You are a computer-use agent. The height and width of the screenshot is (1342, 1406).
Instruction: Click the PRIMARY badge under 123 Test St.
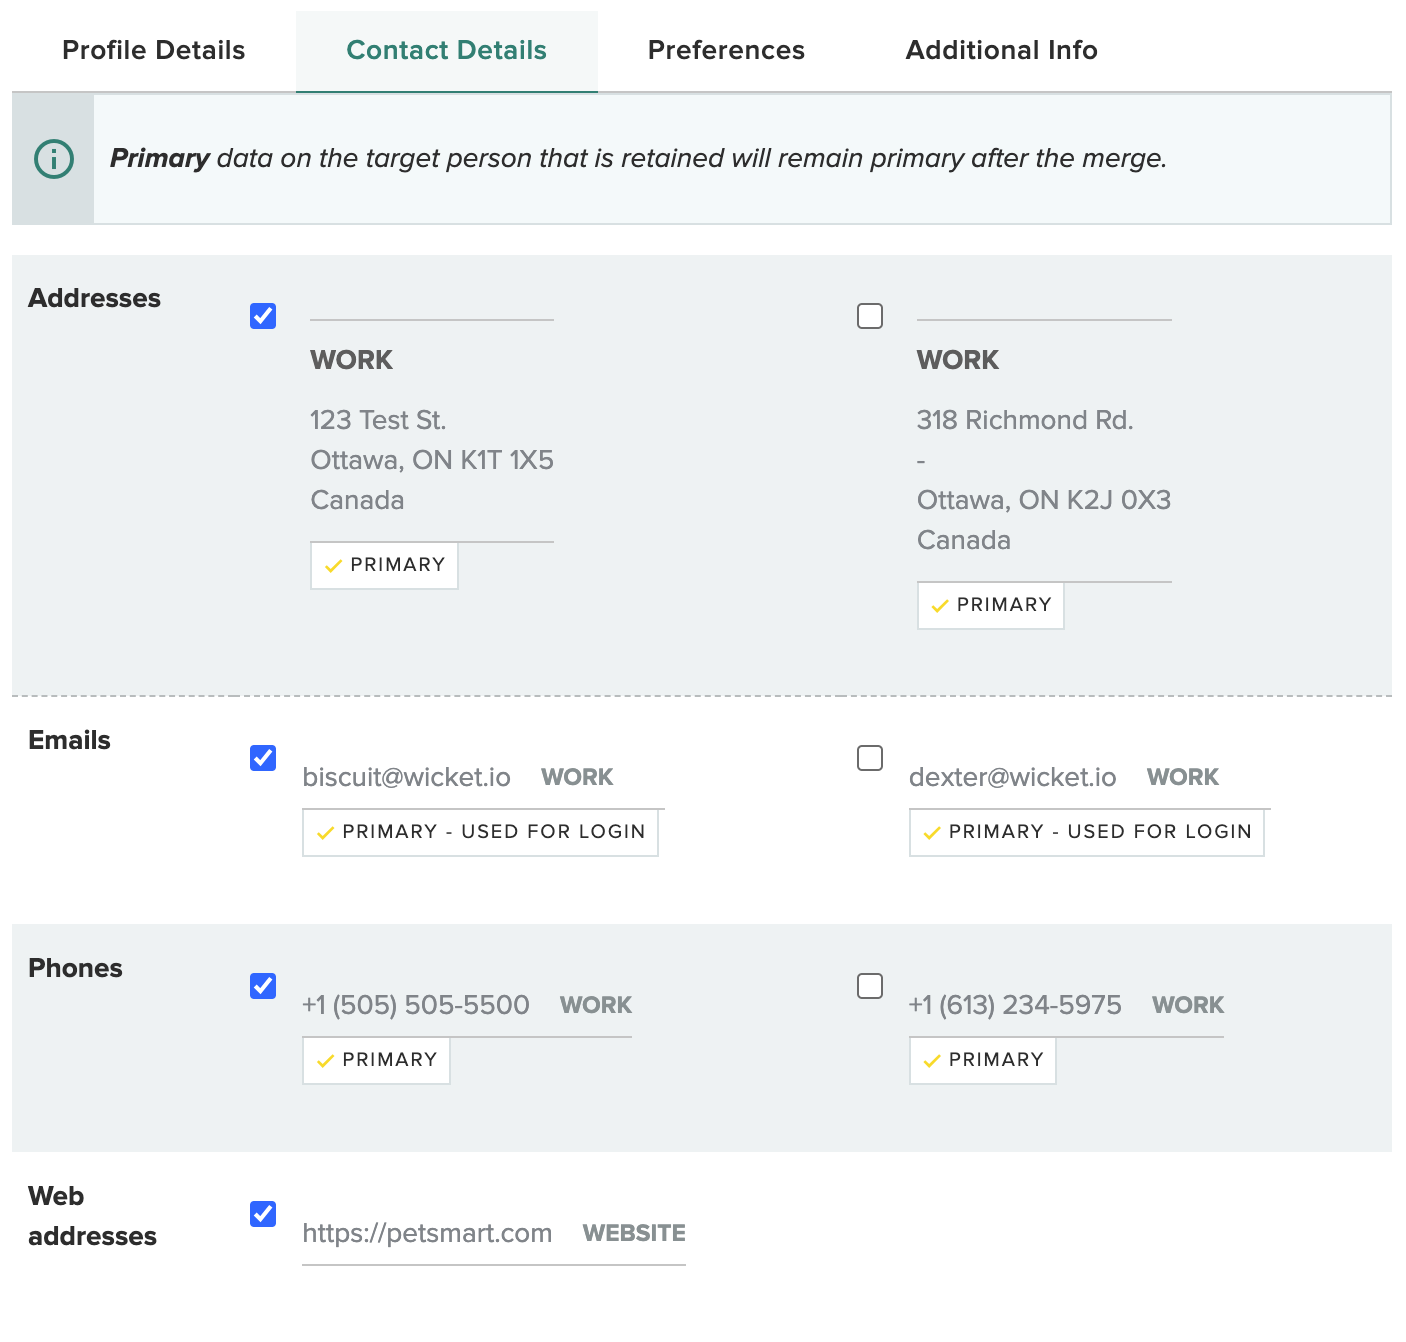(x=384, y=565)
